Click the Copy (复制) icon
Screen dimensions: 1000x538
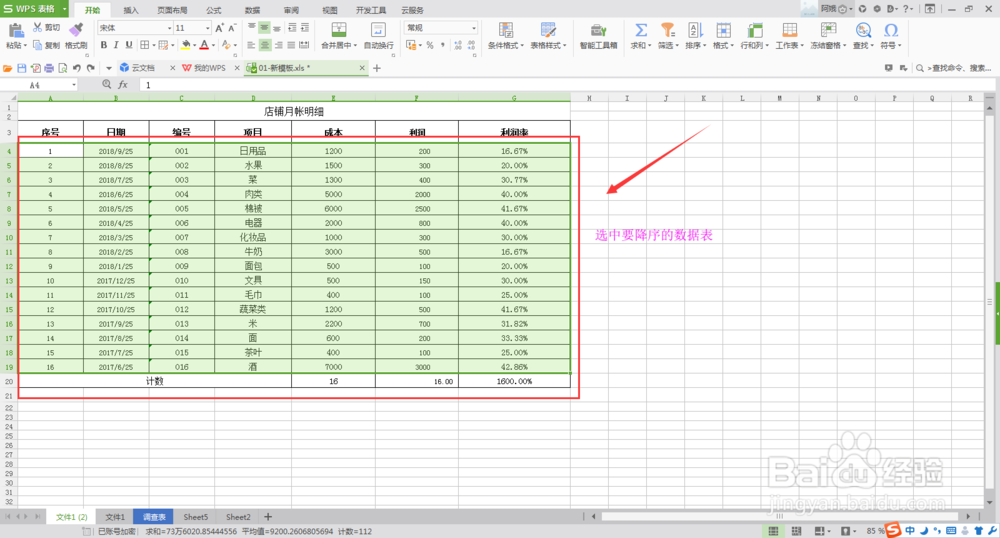[38, 45]
